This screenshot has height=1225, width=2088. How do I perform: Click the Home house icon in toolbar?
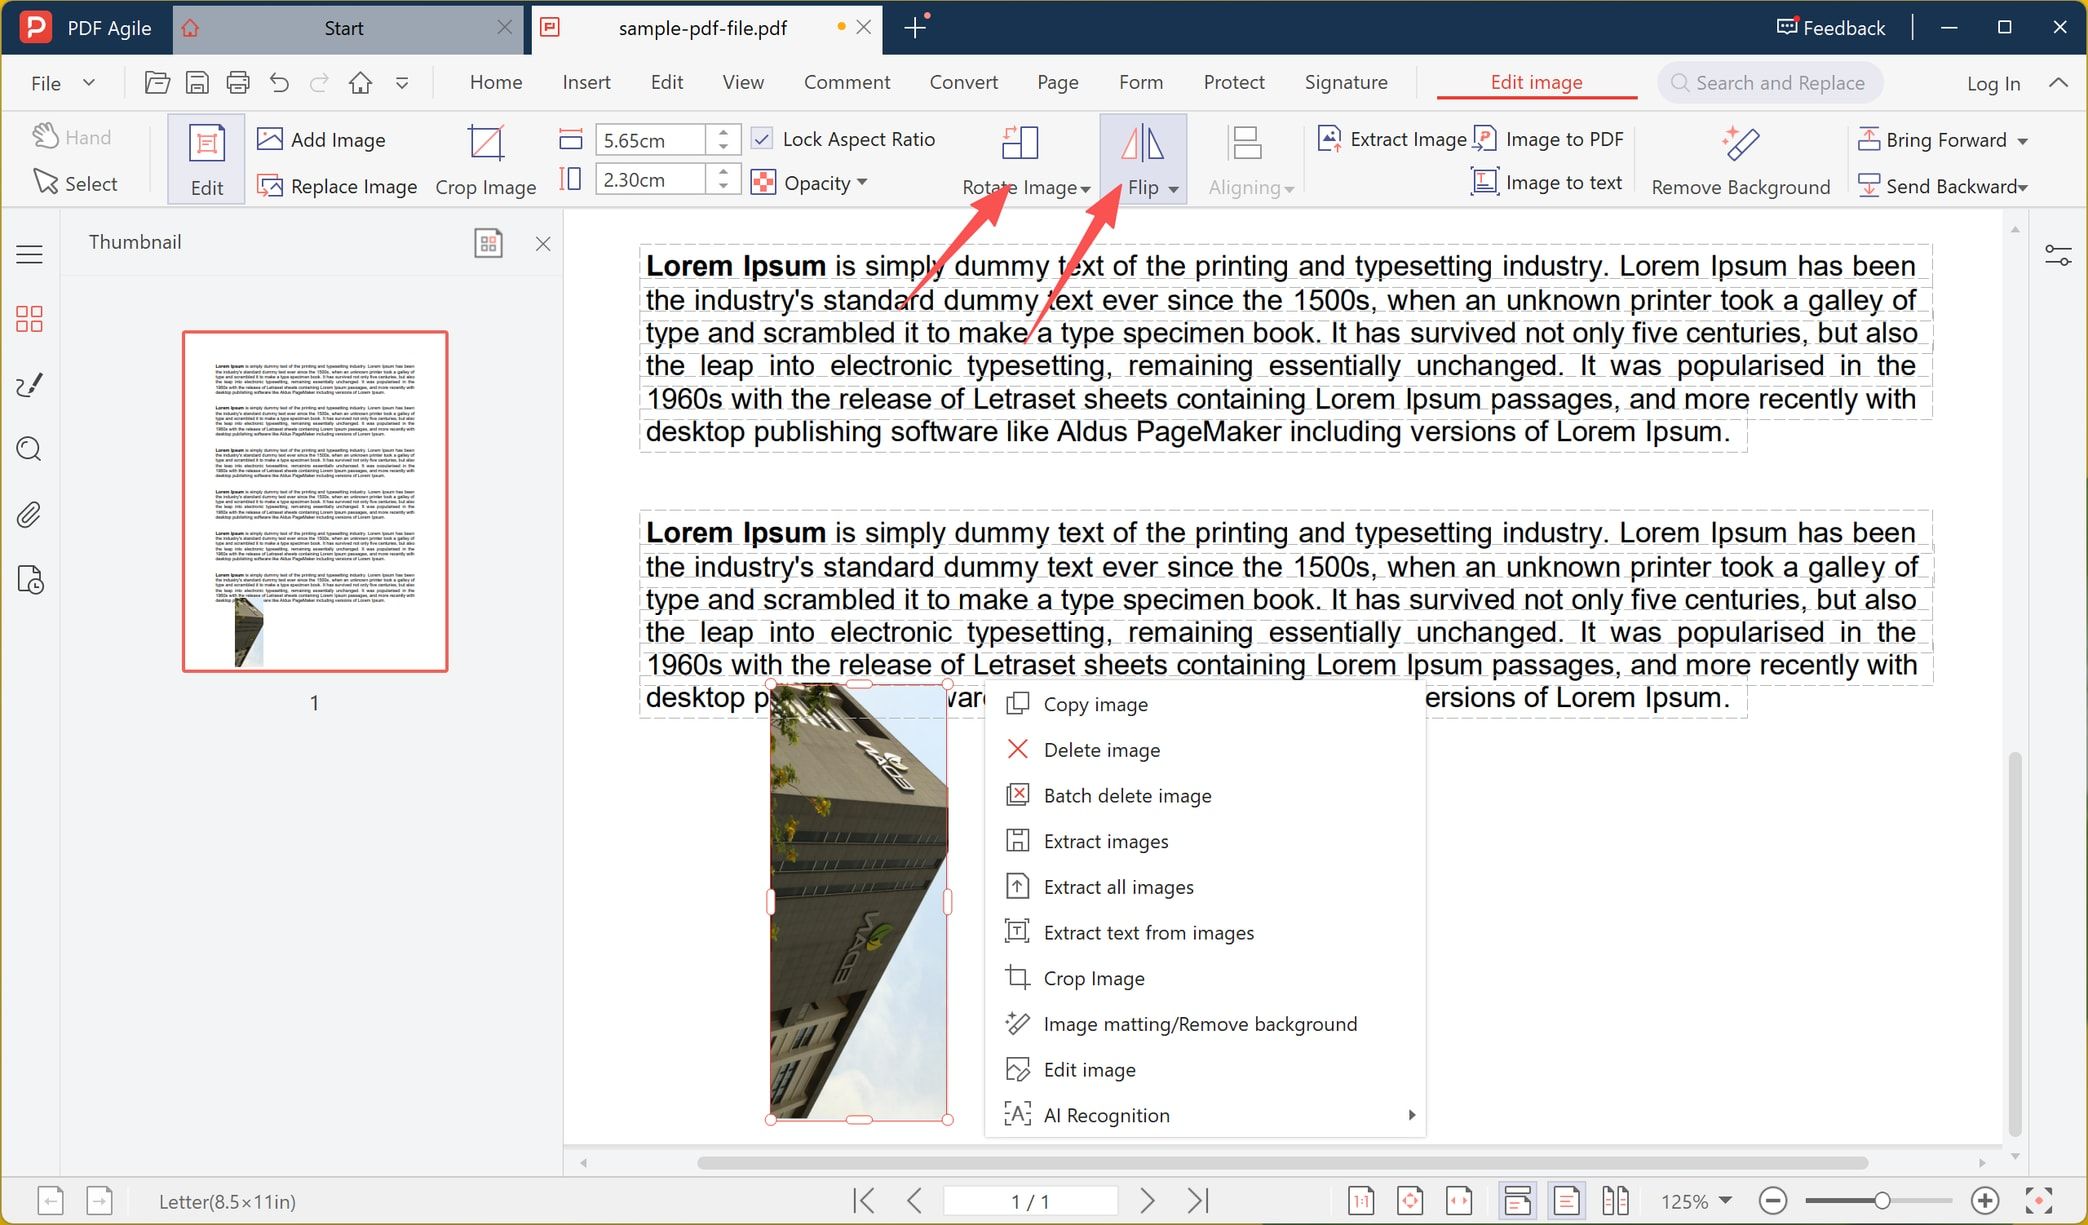tap(360, 83)
